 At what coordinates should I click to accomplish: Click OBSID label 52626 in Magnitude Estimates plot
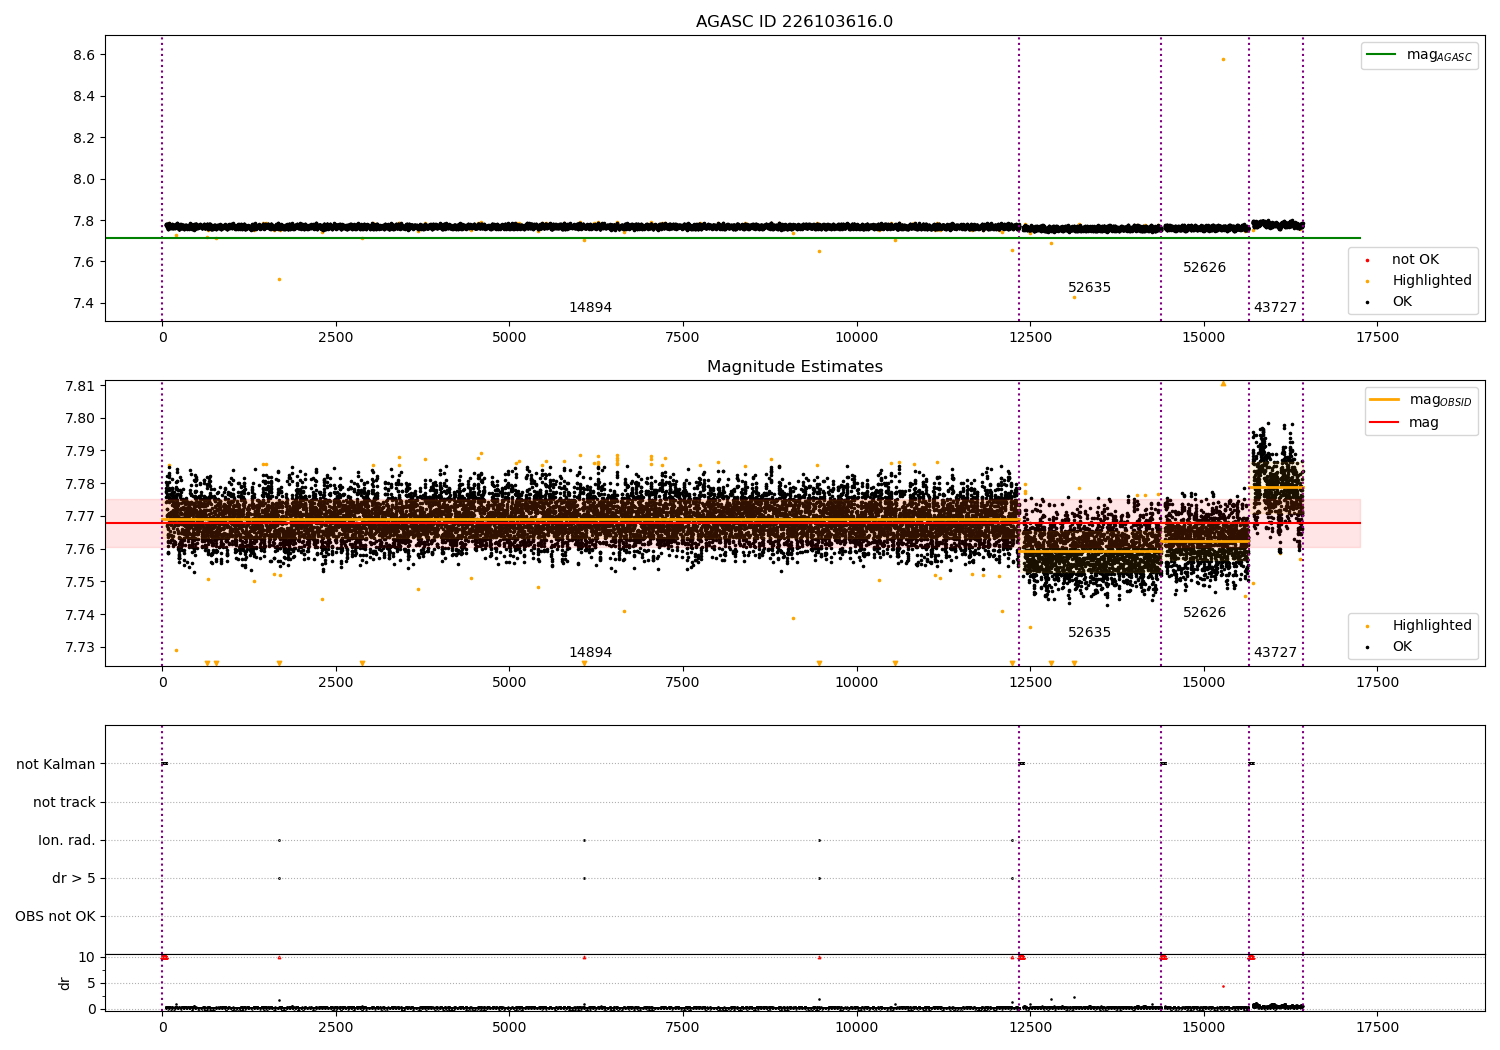pyautogui.click(x=1204, y=613)
